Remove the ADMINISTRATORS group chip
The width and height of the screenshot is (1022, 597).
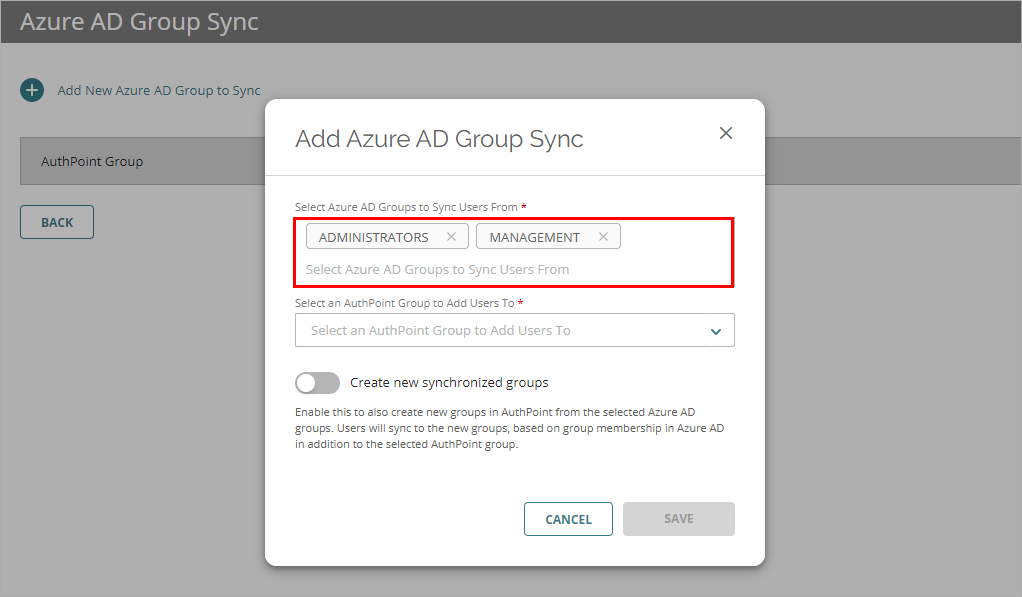pyautogui.click(x=452, y=236)
